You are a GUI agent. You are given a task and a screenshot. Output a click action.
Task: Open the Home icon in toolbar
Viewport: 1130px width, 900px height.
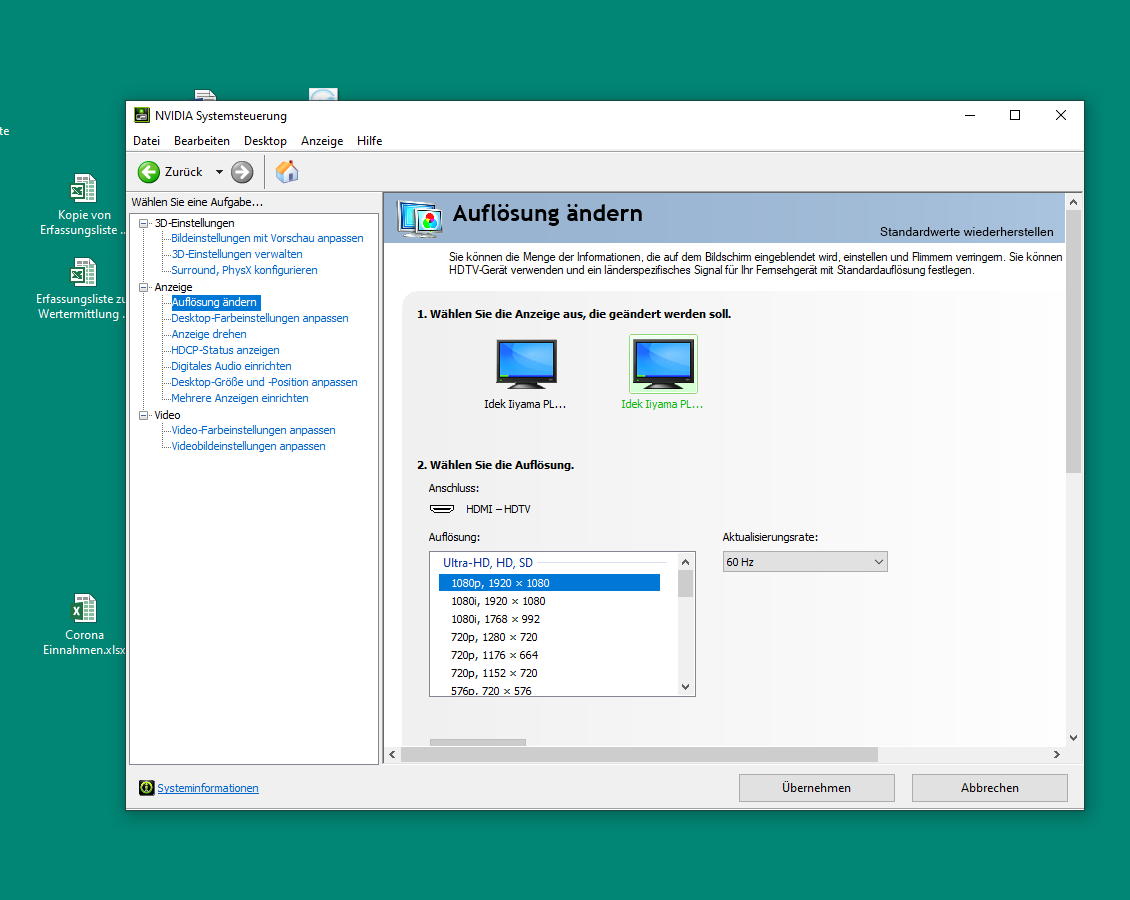pos(287,172)
